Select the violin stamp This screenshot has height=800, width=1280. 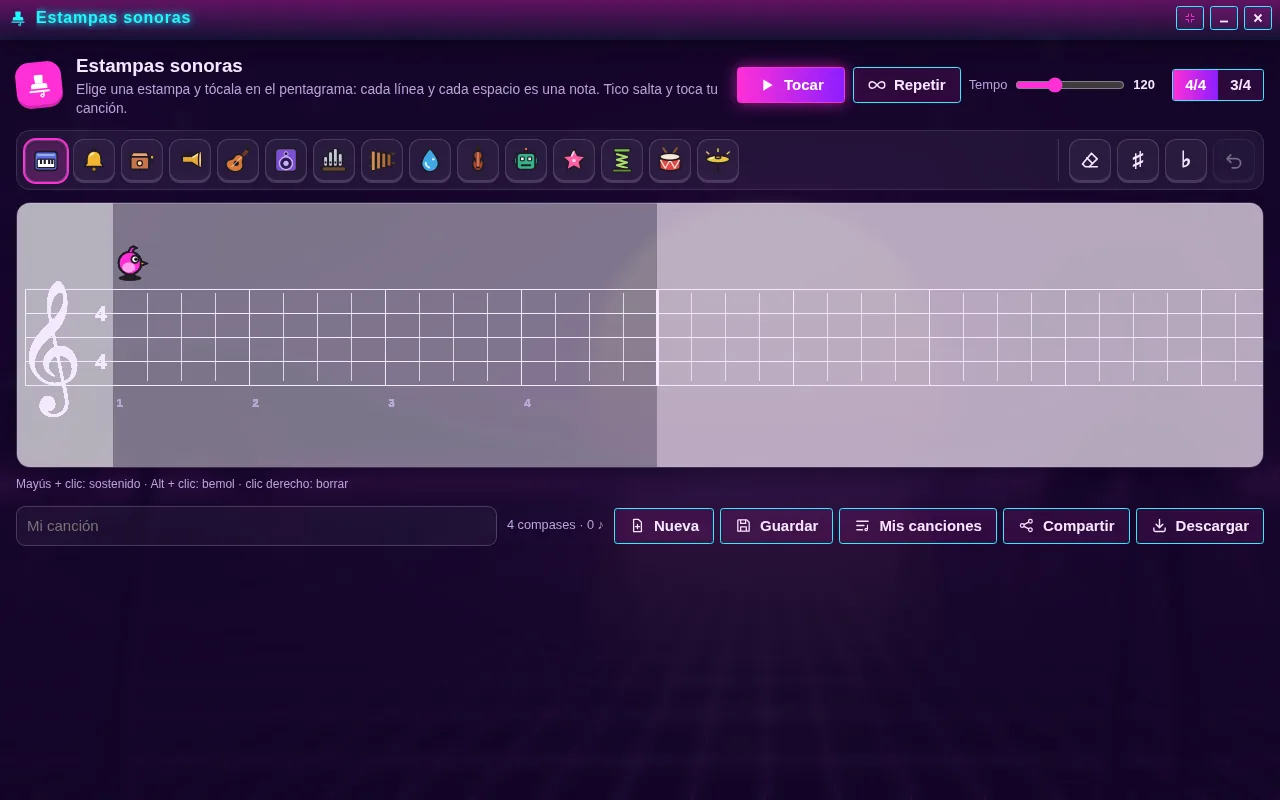click(478, 161)
